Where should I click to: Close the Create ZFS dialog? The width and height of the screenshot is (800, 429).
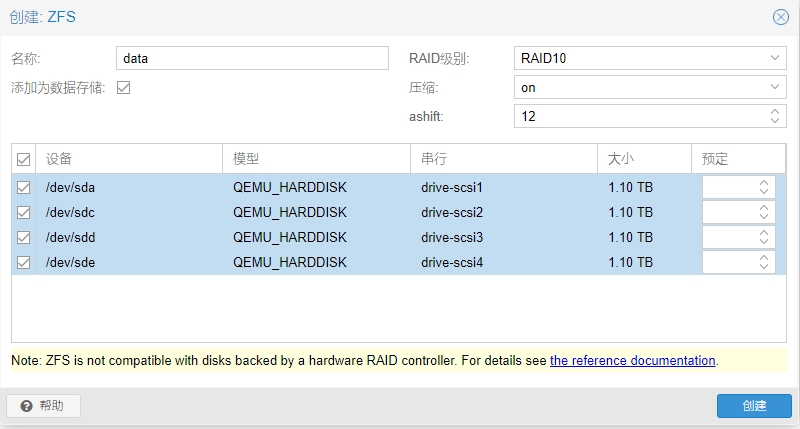[x=780, y=17]
